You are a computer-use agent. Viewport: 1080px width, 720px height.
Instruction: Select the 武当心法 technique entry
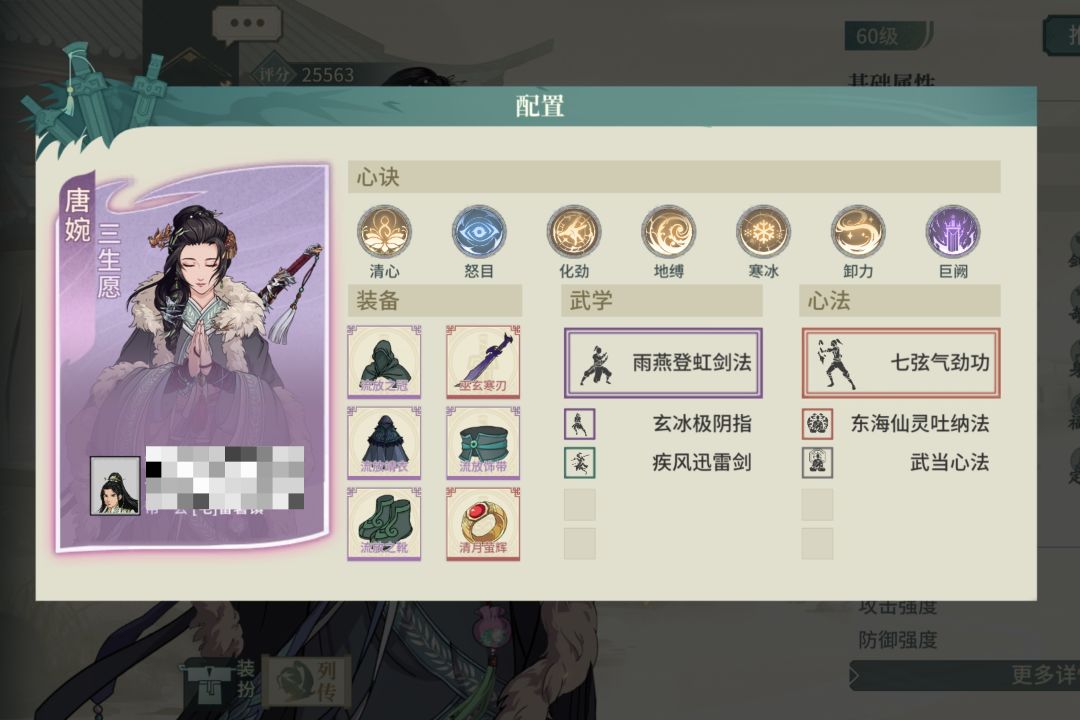coord(897,462)
